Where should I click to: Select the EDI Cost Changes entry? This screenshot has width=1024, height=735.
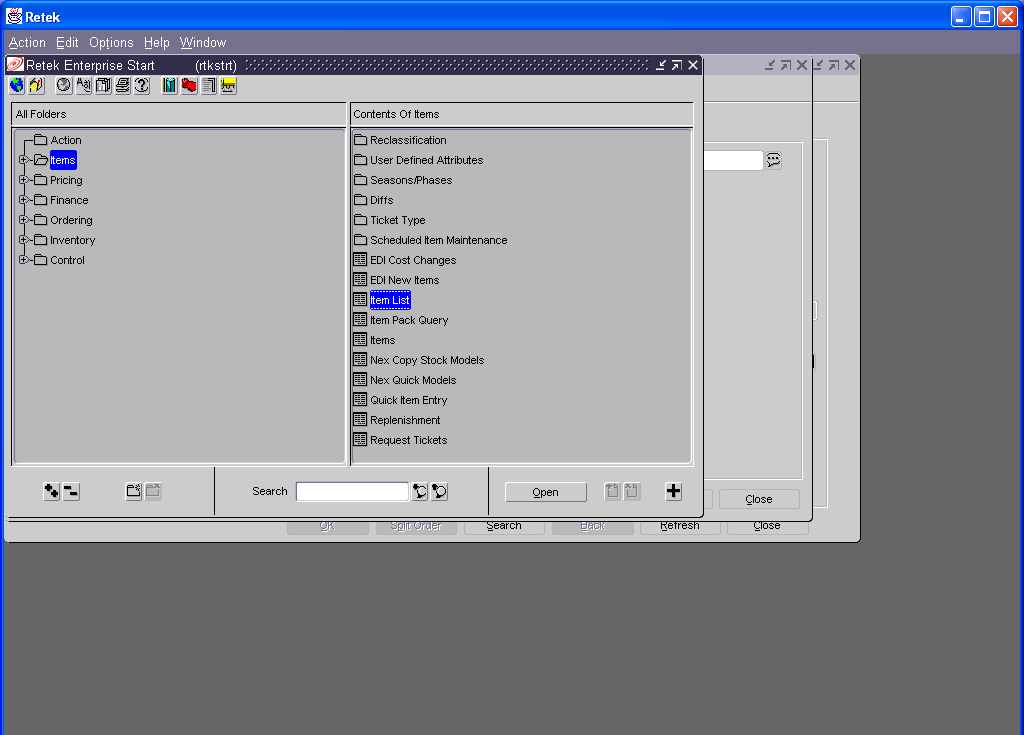coord(413,260)
